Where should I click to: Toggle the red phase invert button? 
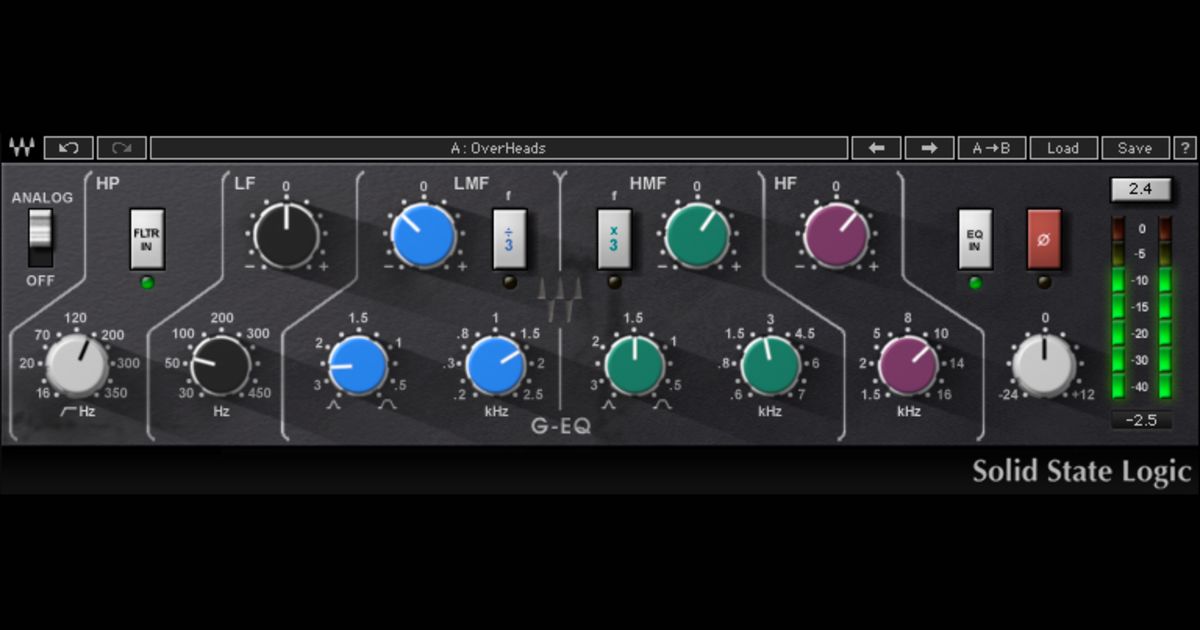(1044, 239)
